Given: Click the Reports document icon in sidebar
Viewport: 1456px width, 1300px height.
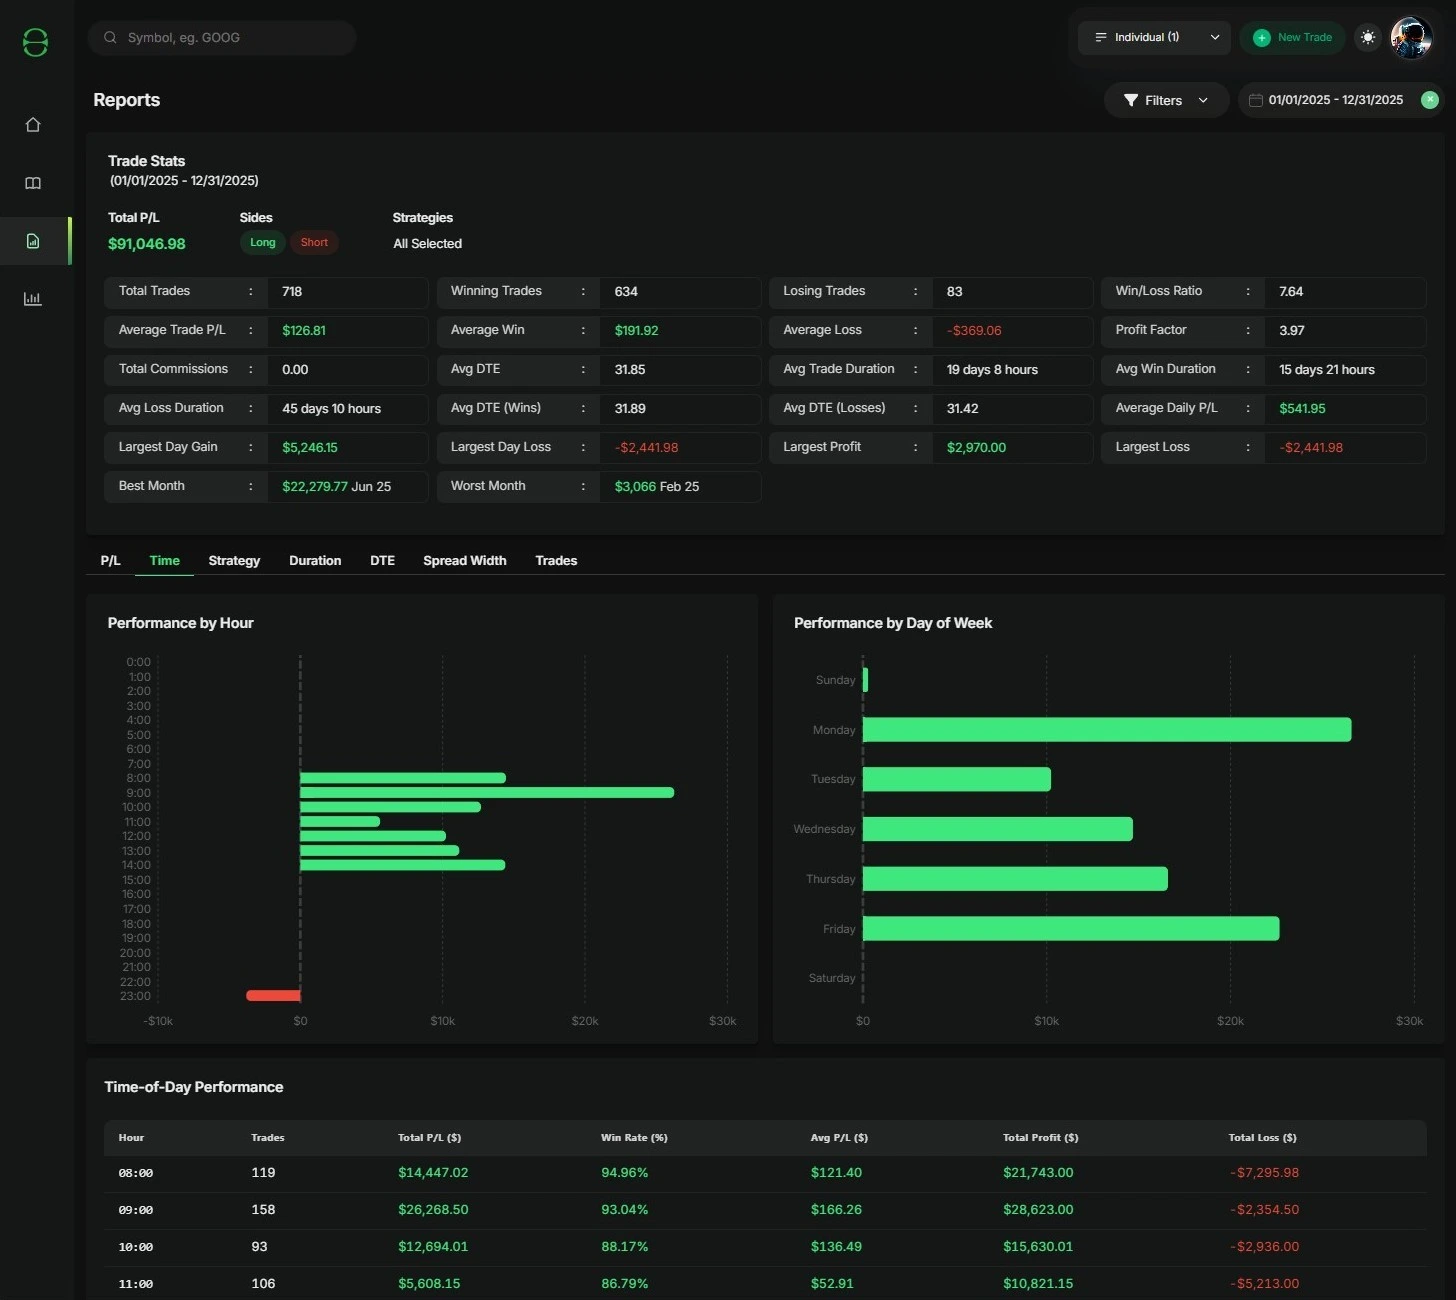Looking at the screenshot, I should (33, 240).
